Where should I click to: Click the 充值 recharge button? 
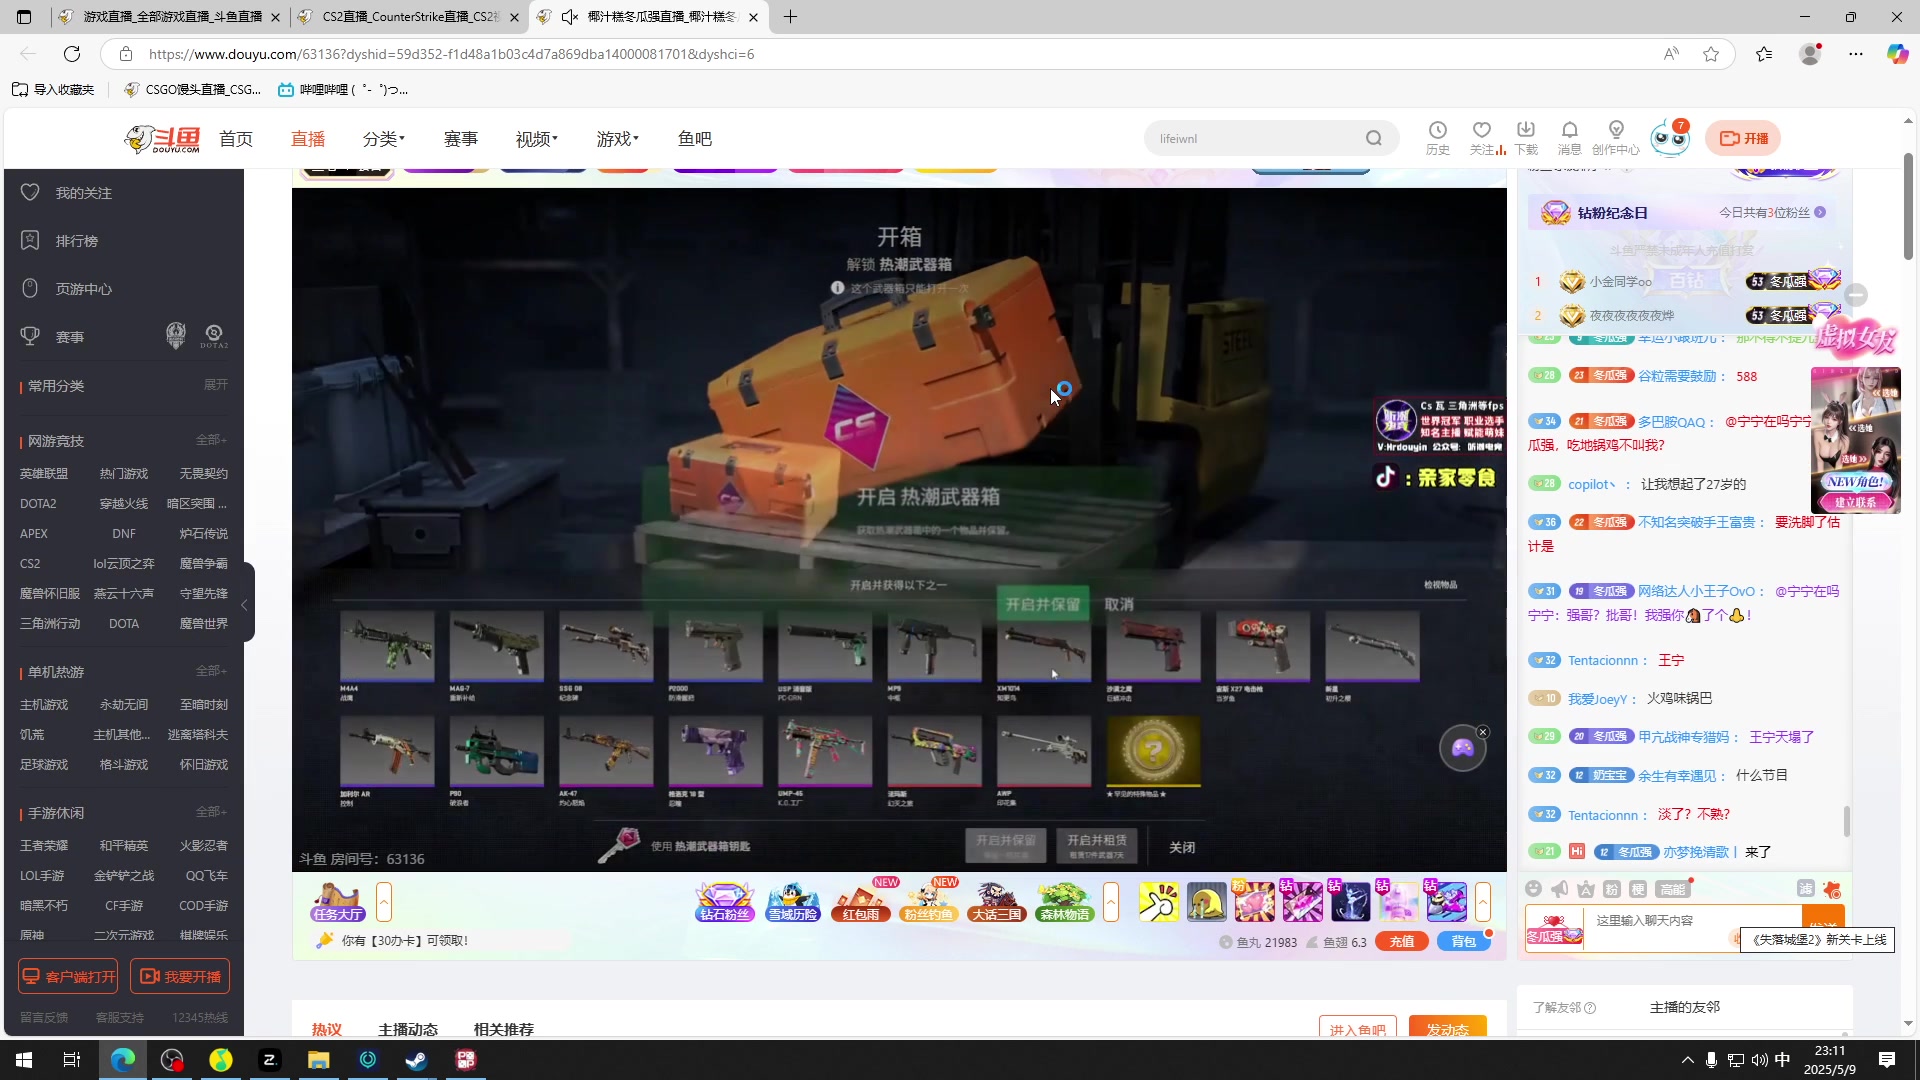tap(1402, 941)
